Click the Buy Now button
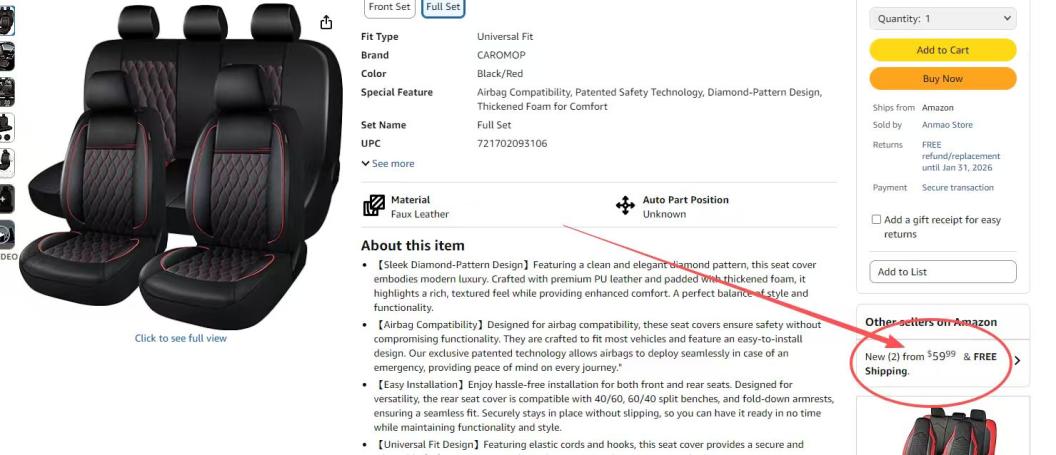Screen dimensions: 1056x455 [x=943, y=78]
